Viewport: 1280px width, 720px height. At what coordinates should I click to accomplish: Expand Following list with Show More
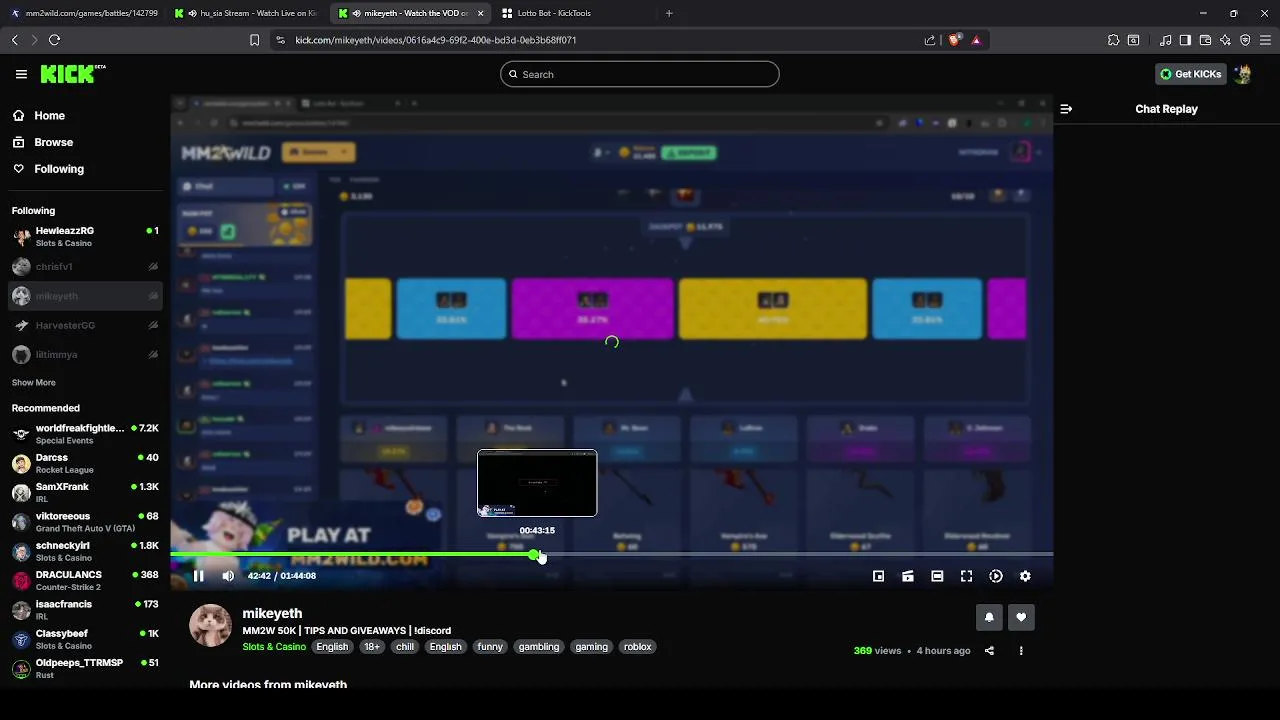click(x=34, y=383)
